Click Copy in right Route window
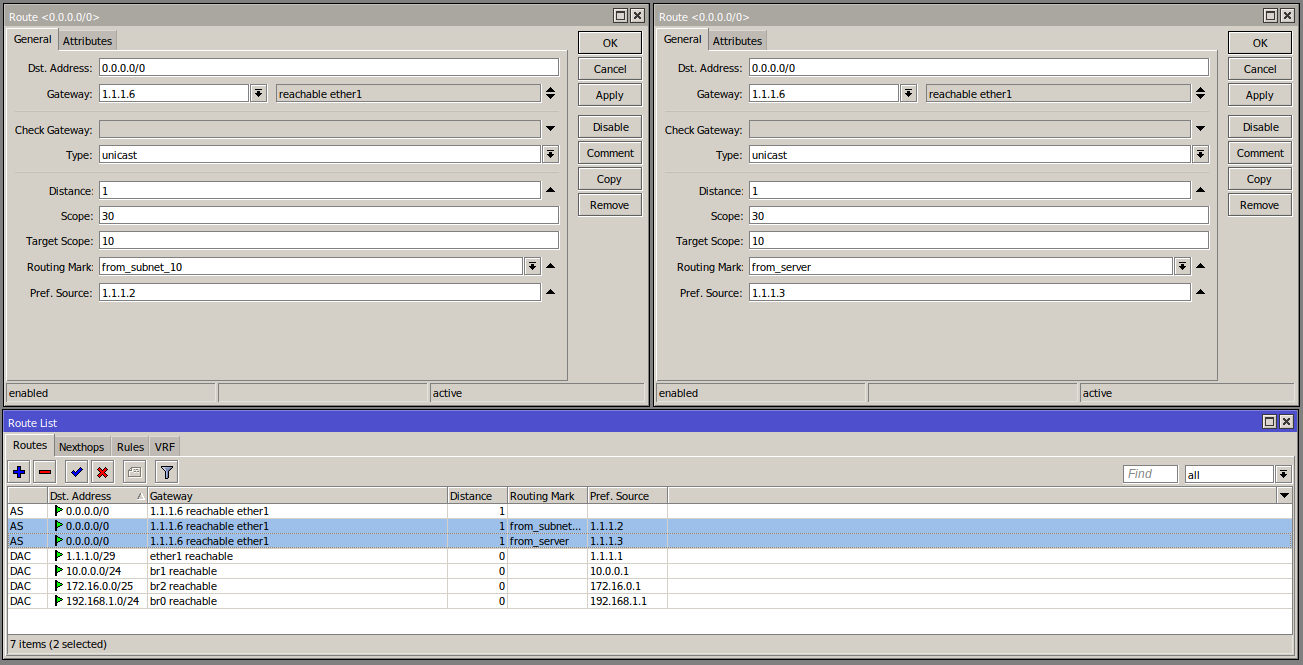 tap(1260, 179)
